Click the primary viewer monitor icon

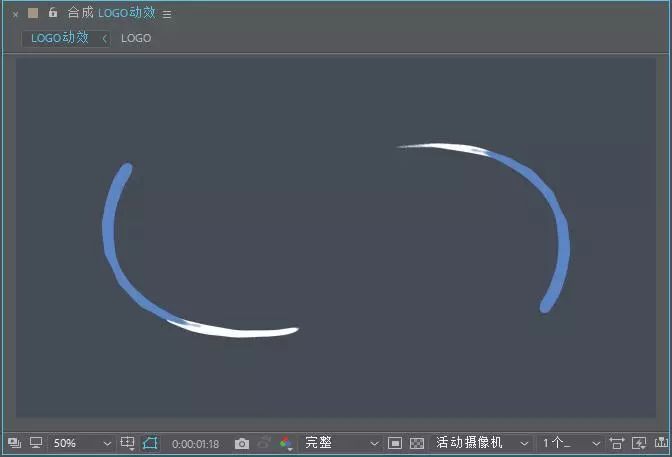36,442
